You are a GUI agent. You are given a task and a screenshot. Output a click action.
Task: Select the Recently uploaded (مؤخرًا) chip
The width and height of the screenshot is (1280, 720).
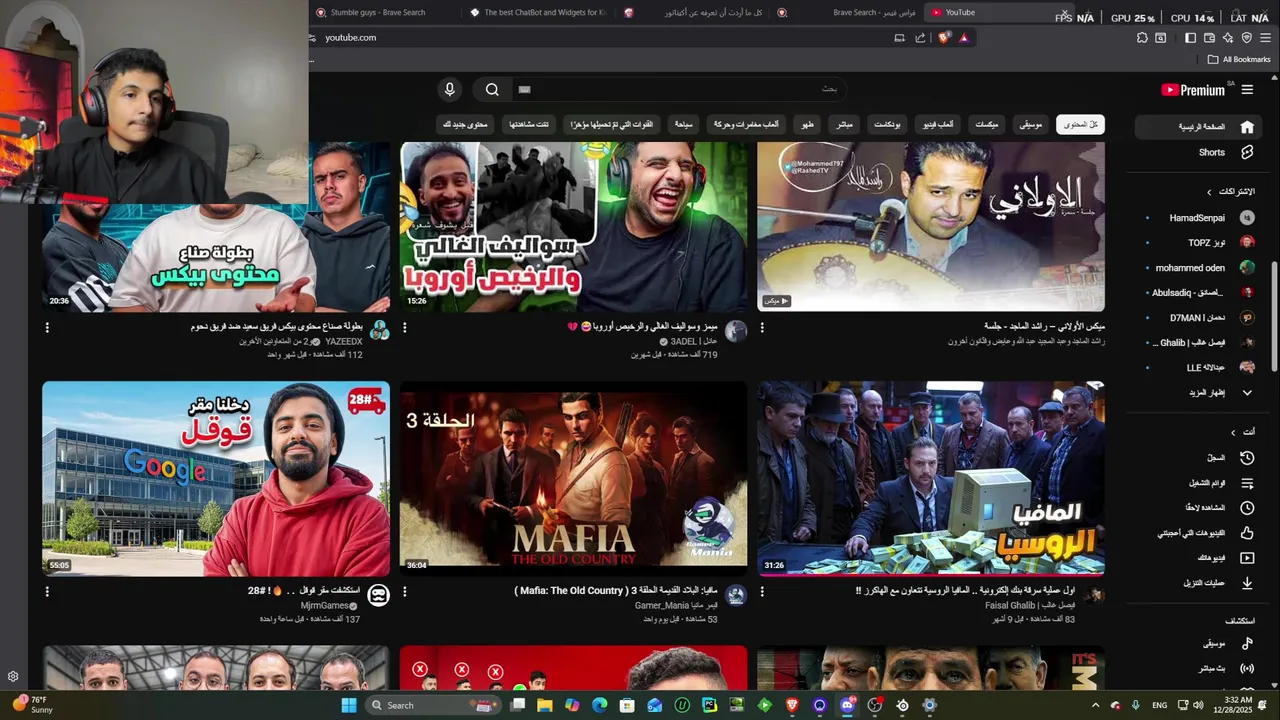coord(611,125)
